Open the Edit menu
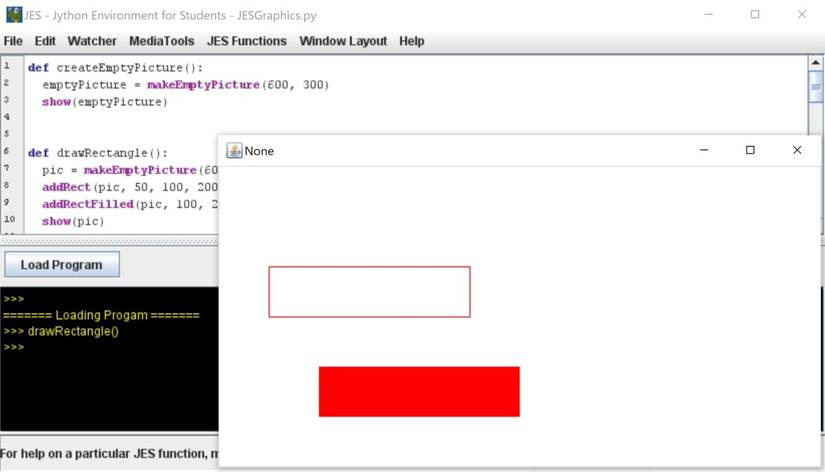This screenshot has width=825, height=472. (x=45, y=41)
